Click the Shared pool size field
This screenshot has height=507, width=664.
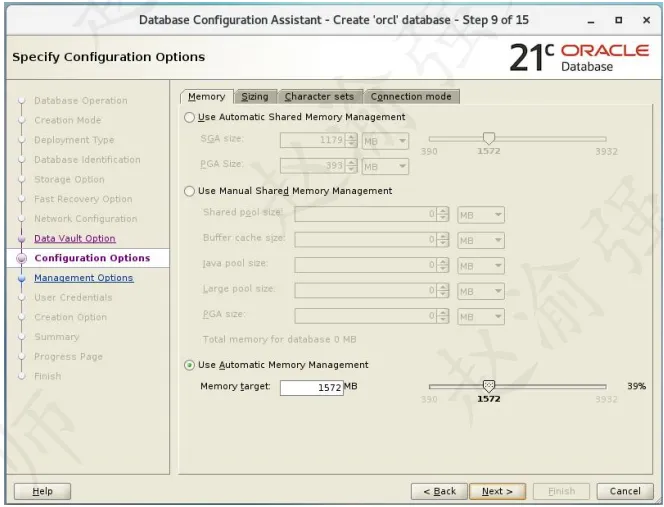(372, 214)
